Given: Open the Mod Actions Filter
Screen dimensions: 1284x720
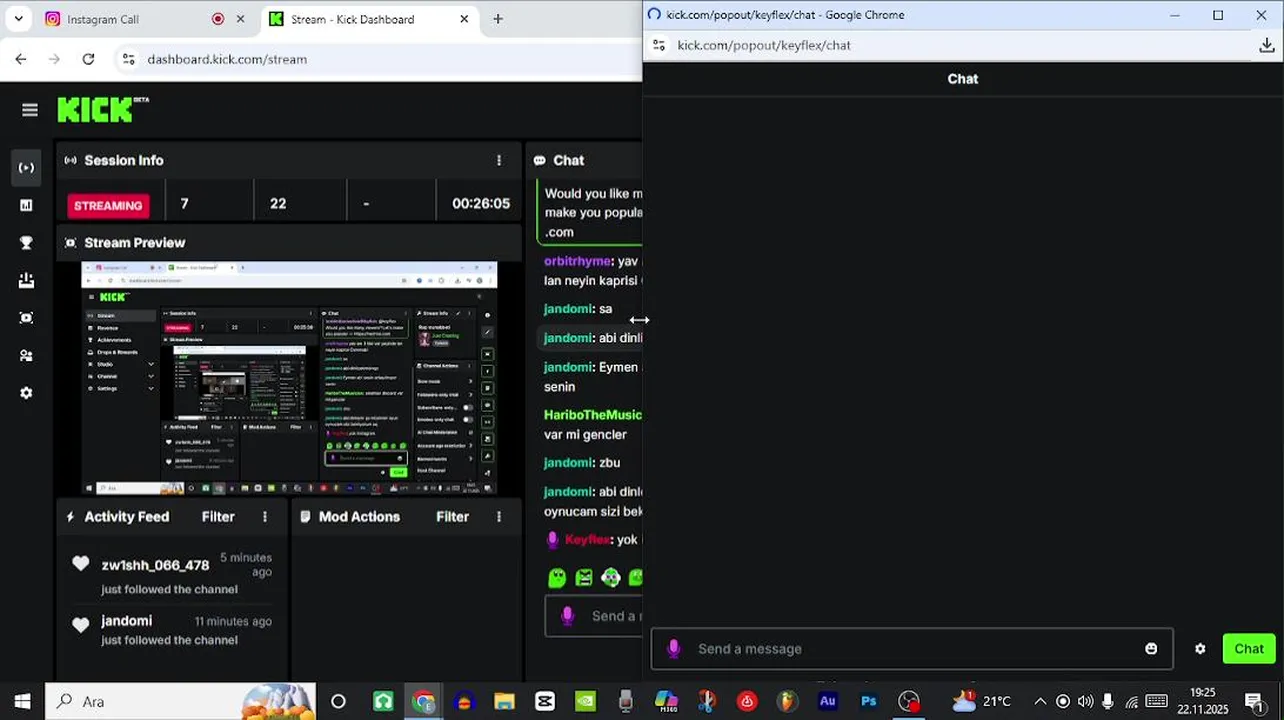Looking at the screenshot, I should 452,517.
